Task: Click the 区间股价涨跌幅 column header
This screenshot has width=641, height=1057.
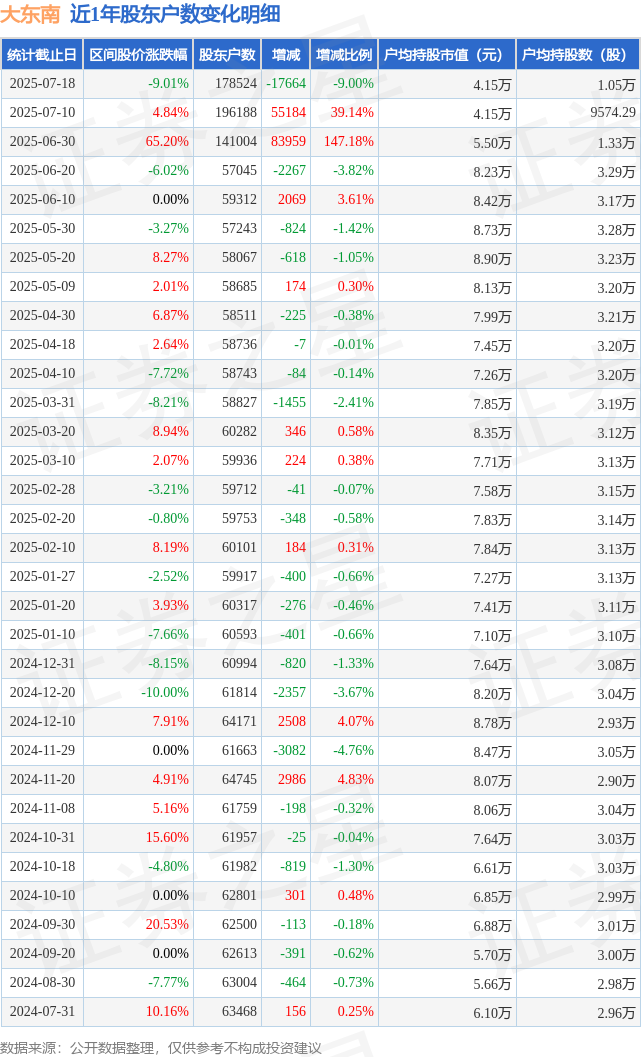Action: pos(138,55)
